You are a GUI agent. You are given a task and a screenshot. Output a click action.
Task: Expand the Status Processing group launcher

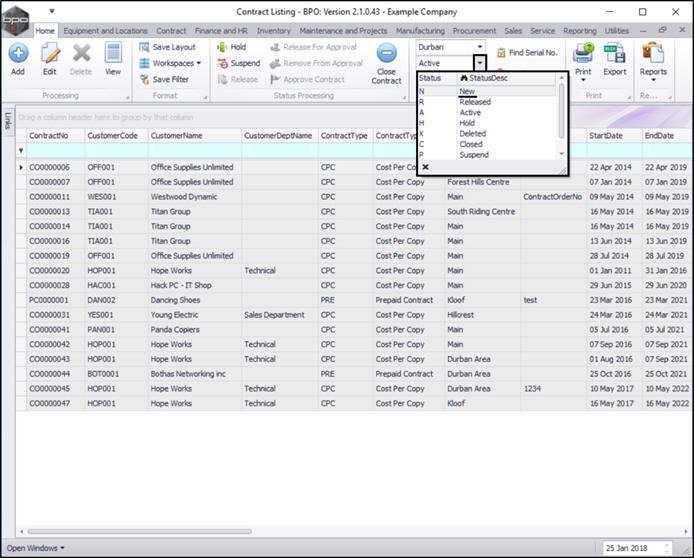pyautogui.click(x=404, y=97)
